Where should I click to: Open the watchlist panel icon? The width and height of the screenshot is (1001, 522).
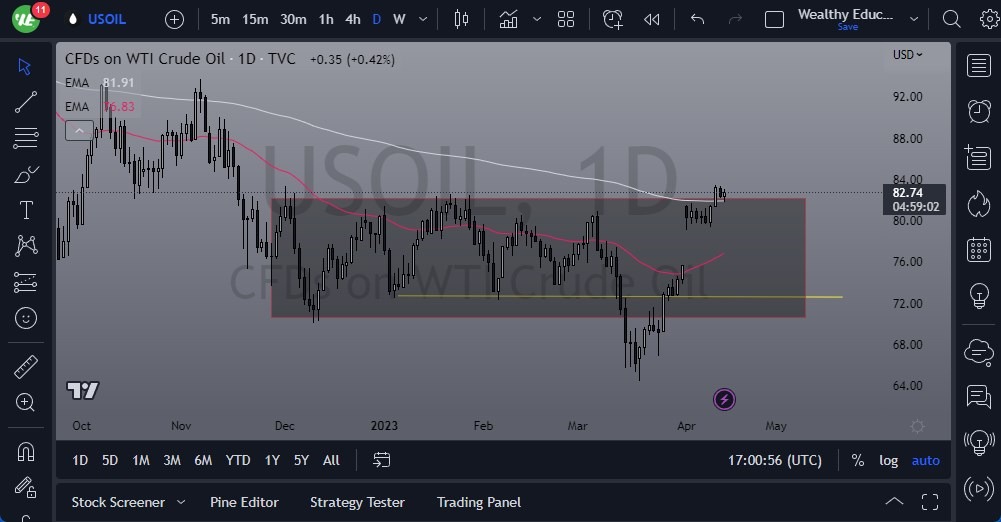(979, 66)
